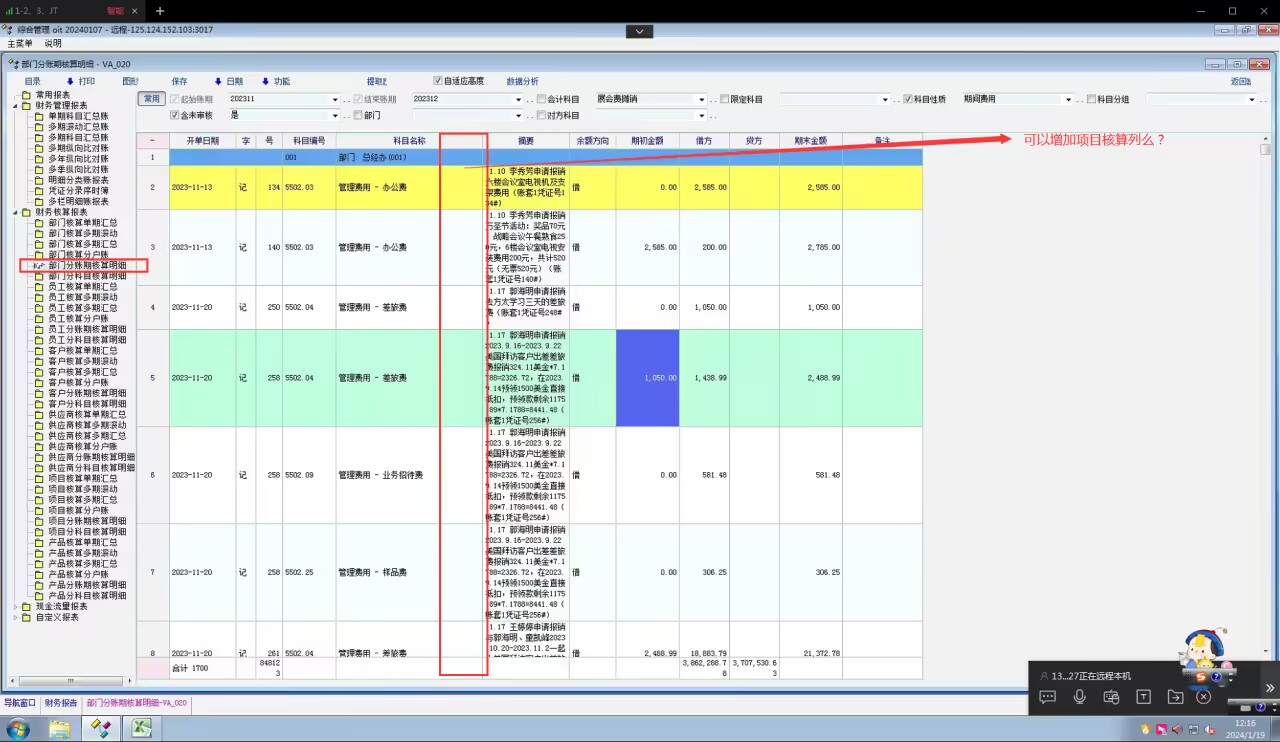The image size is (1280, 742).
Task: Open File Explorer from the taskbar
Action: 60,728
